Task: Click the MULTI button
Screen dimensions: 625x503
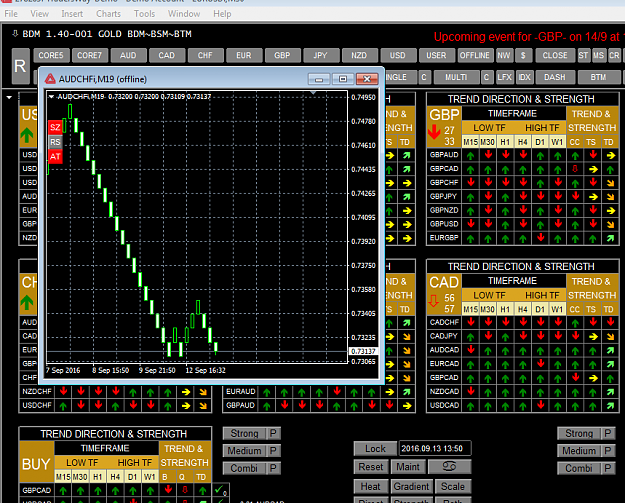Action: pos(456,77)
